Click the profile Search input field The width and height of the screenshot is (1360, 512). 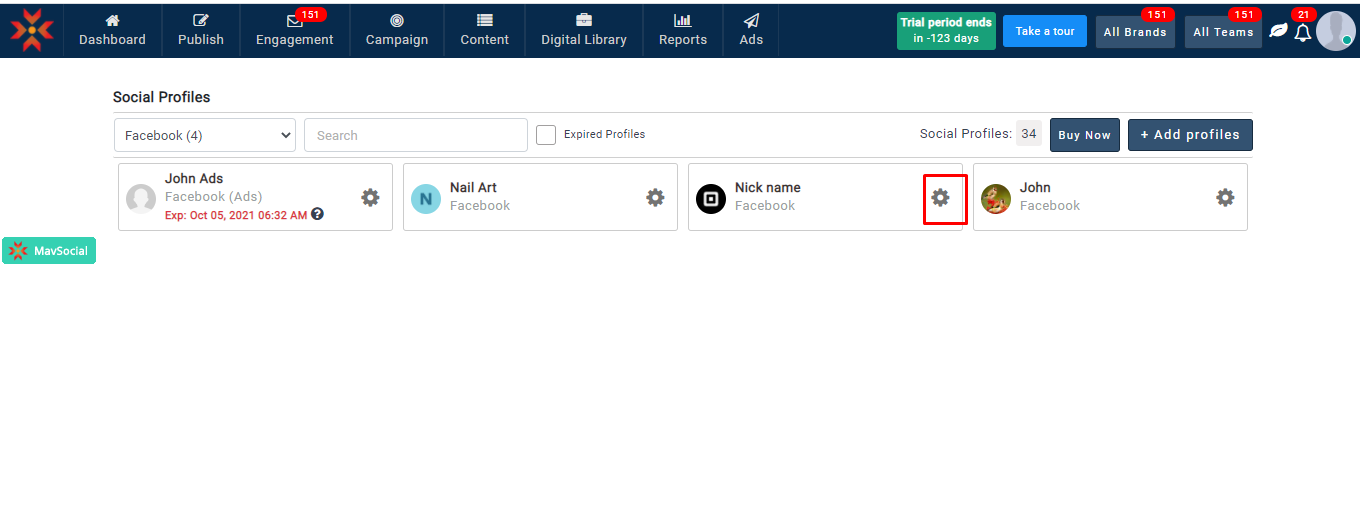click(415, 135)
